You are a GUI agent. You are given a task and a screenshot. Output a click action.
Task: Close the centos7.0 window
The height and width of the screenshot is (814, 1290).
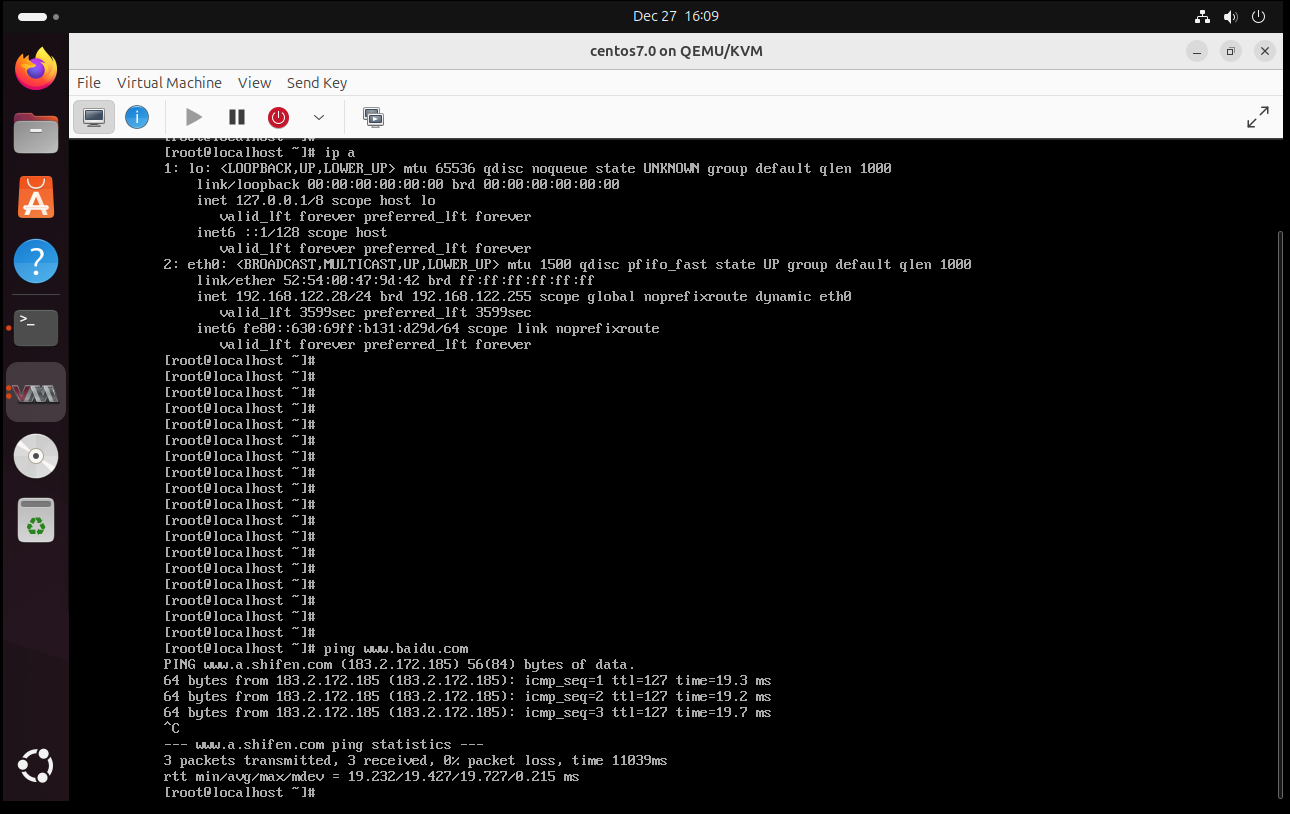(x=1265, y=51)
